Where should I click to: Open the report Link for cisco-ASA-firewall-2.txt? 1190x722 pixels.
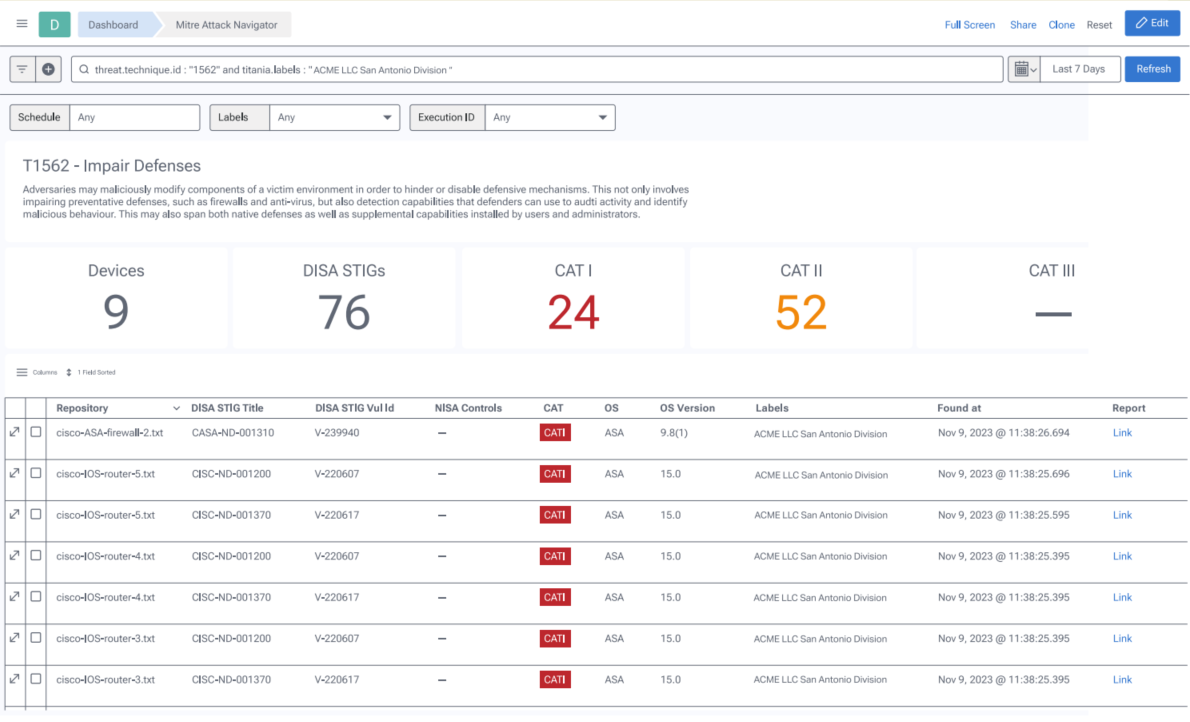pos(1122,433)
